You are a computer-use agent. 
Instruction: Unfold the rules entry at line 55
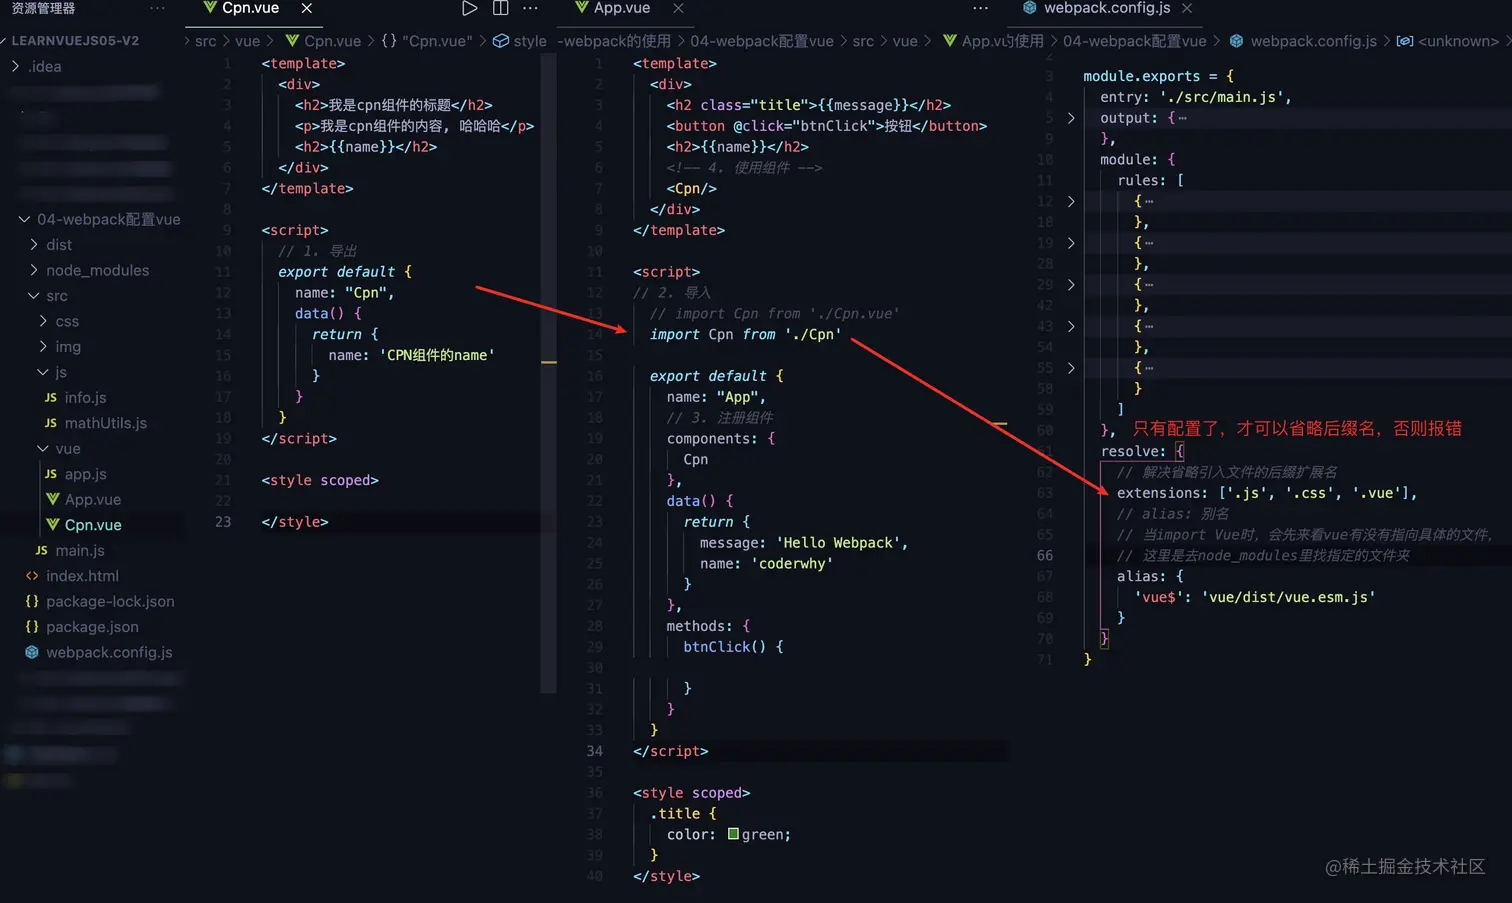1071,368
